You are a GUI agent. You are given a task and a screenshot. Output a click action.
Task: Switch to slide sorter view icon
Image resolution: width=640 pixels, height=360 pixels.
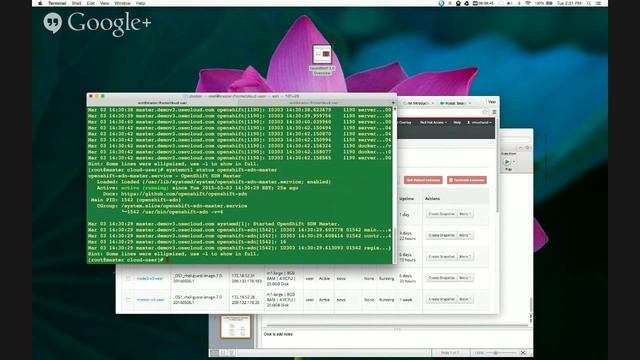click(x=223, y=353)
